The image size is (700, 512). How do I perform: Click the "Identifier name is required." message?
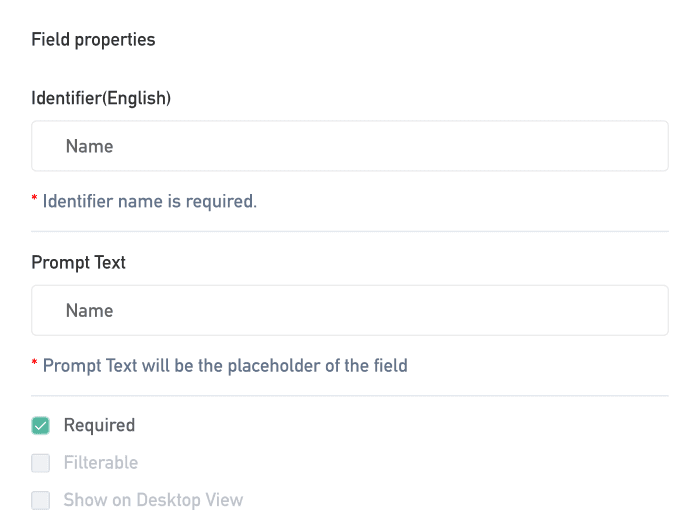click(150, 201)
